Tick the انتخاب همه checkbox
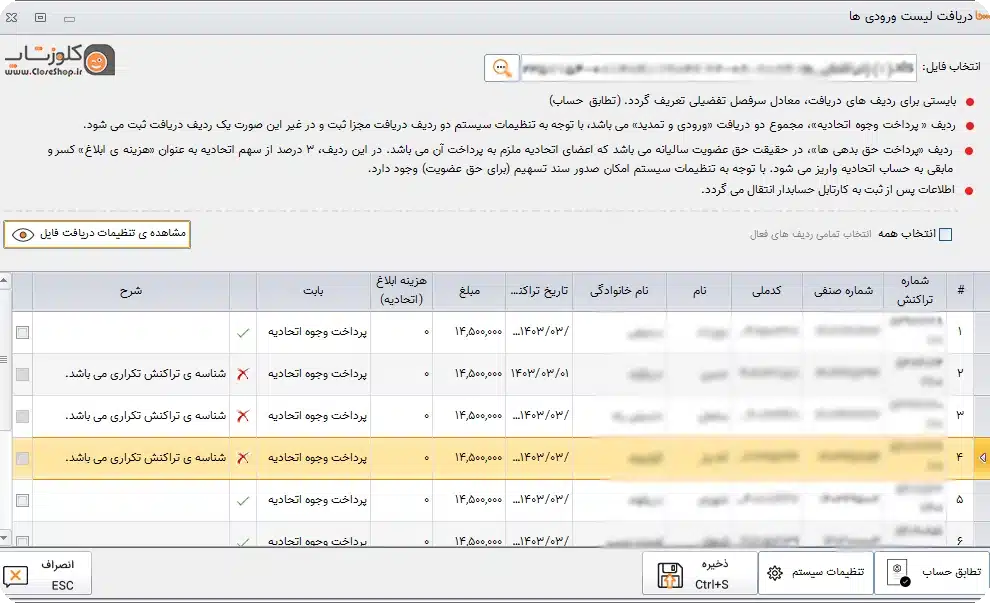This screenshot has height=603, width=990. pyautogui.click(x=945, y=234)
